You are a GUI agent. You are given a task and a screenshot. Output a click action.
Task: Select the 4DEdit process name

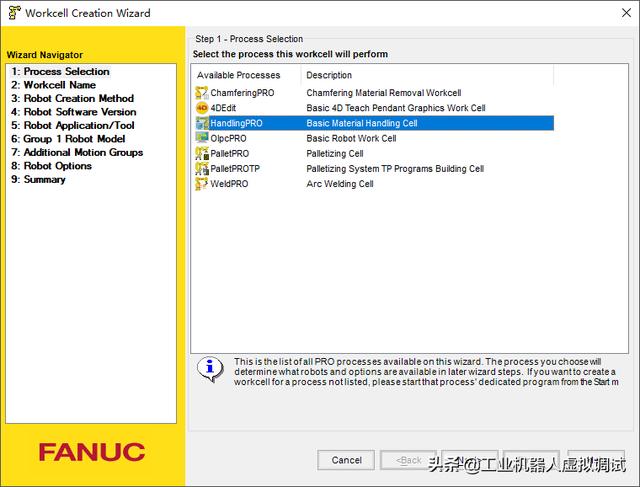coord(223,108)
